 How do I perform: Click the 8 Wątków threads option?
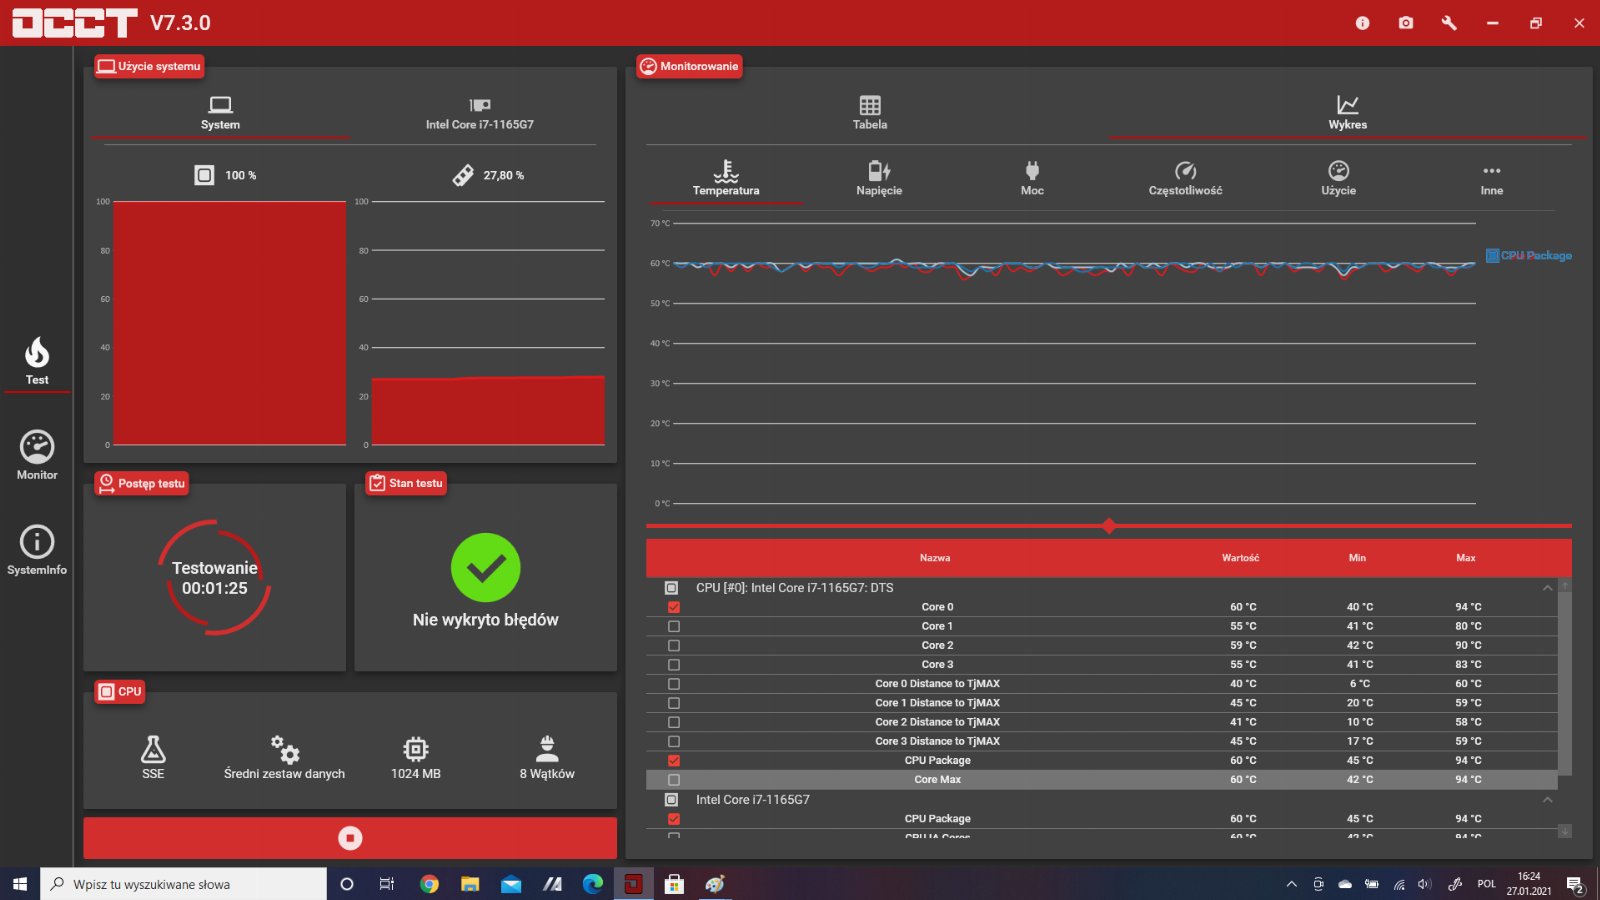547,757
